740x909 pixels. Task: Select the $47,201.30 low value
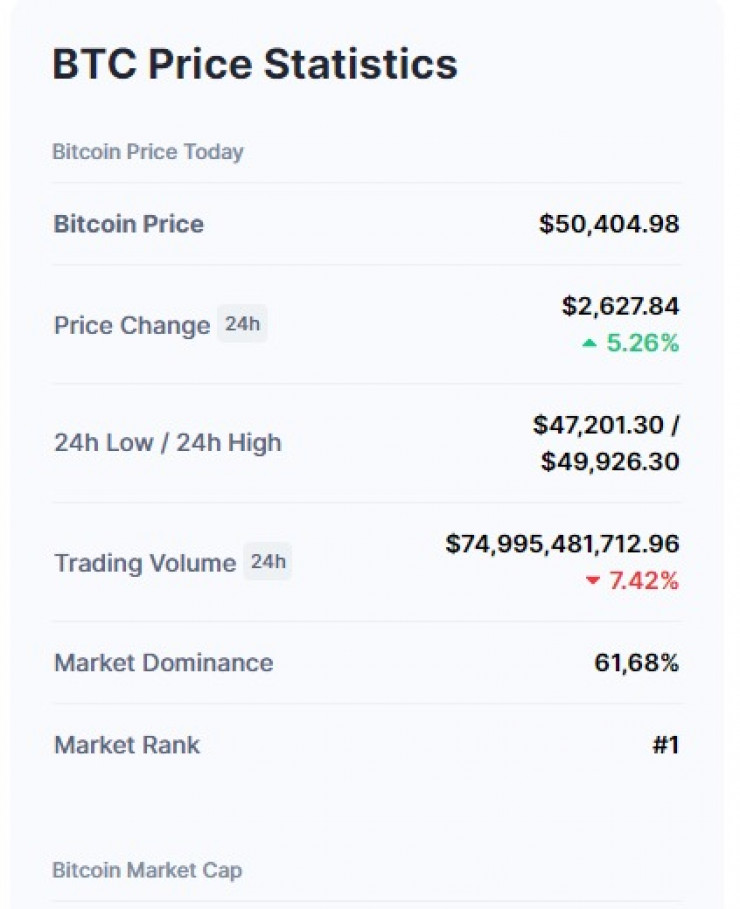coord(598,425)
